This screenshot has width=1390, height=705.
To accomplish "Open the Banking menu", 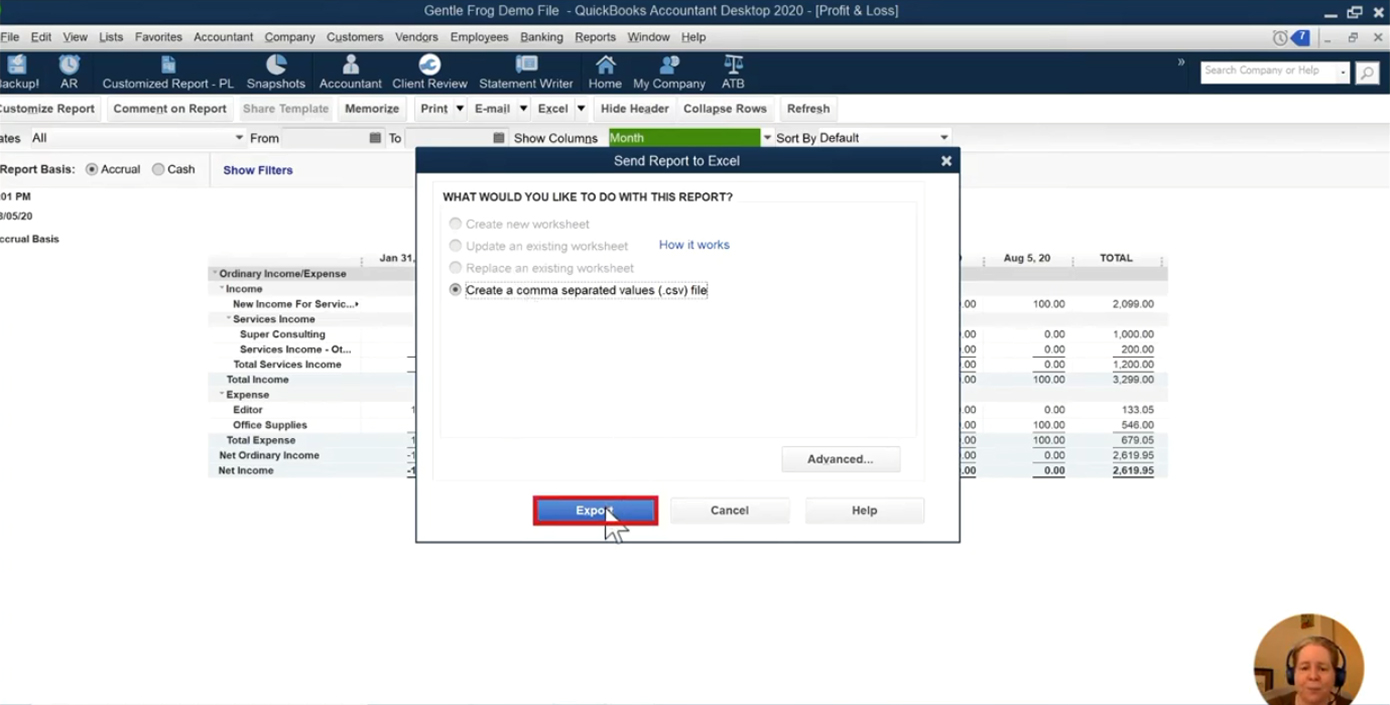I will point(542,37).
